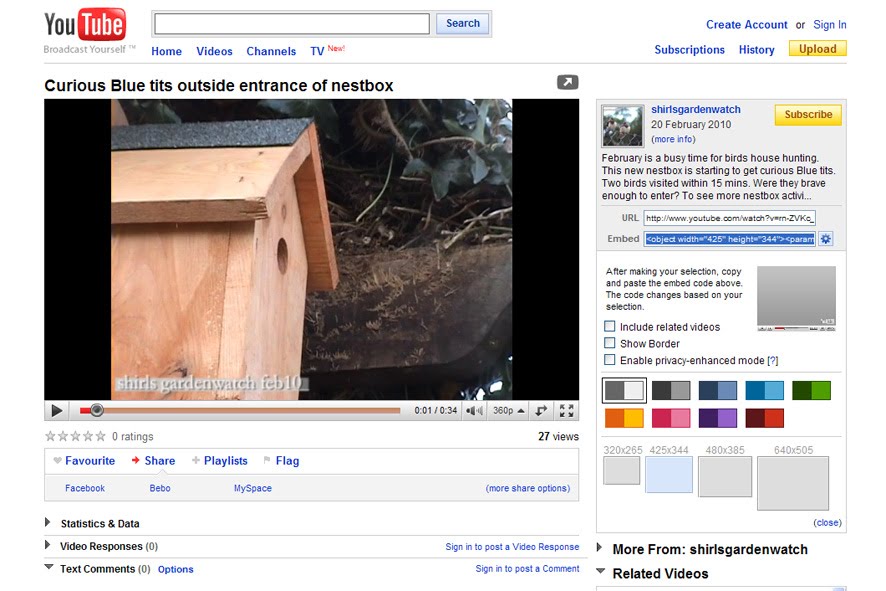Open the comments Options link

(x=176, y=570)
